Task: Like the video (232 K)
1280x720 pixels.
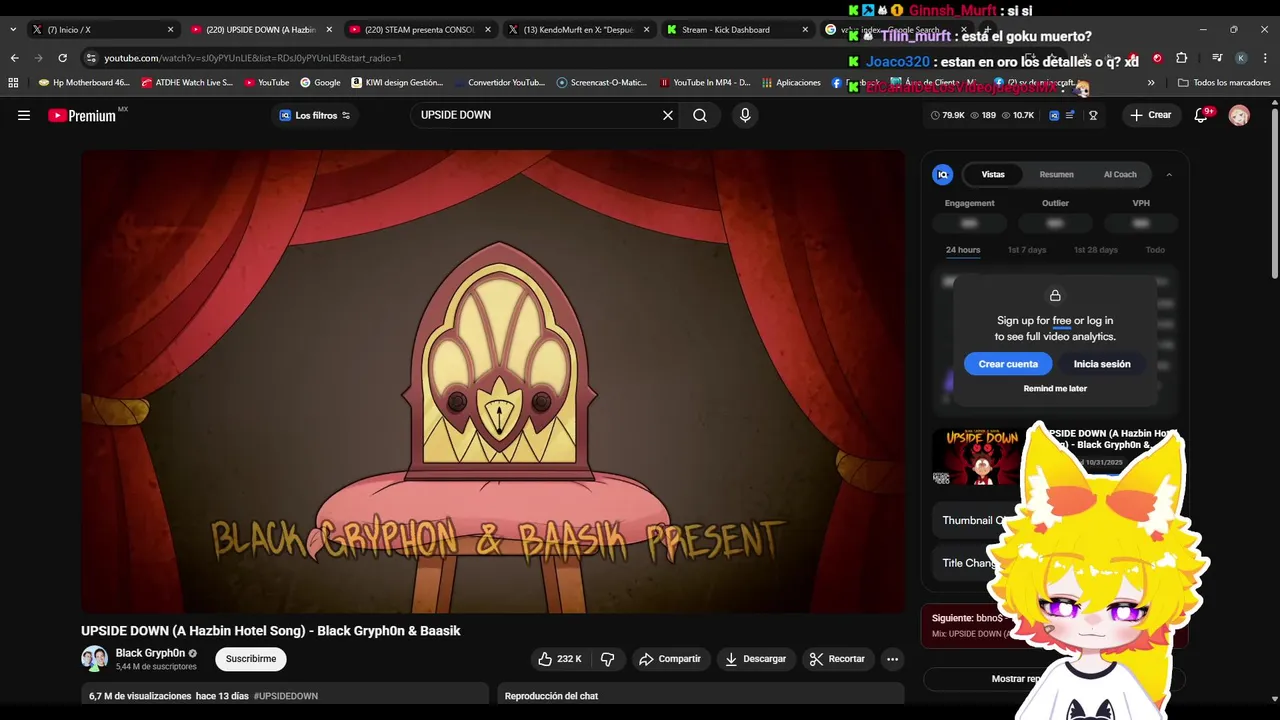Action: [x=559, y=659]
